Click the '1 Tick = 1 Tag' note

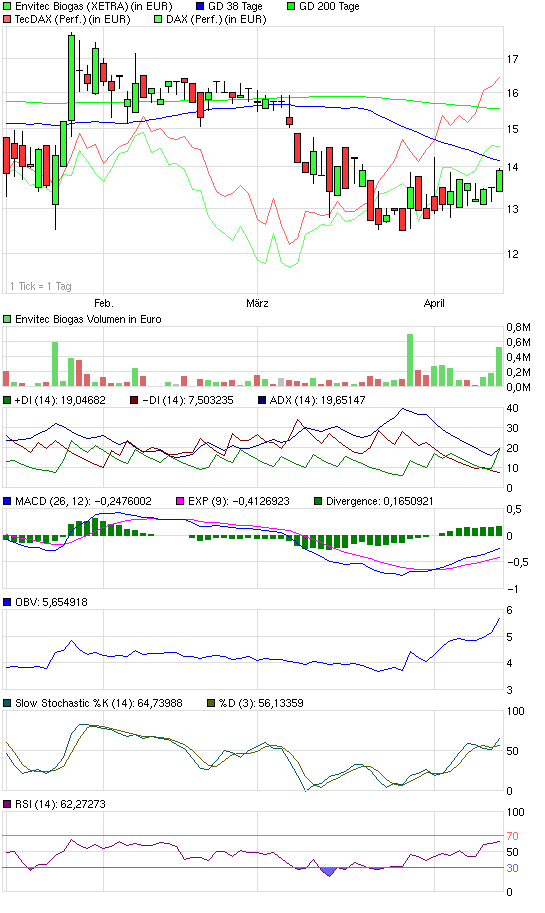pos(41,286)
